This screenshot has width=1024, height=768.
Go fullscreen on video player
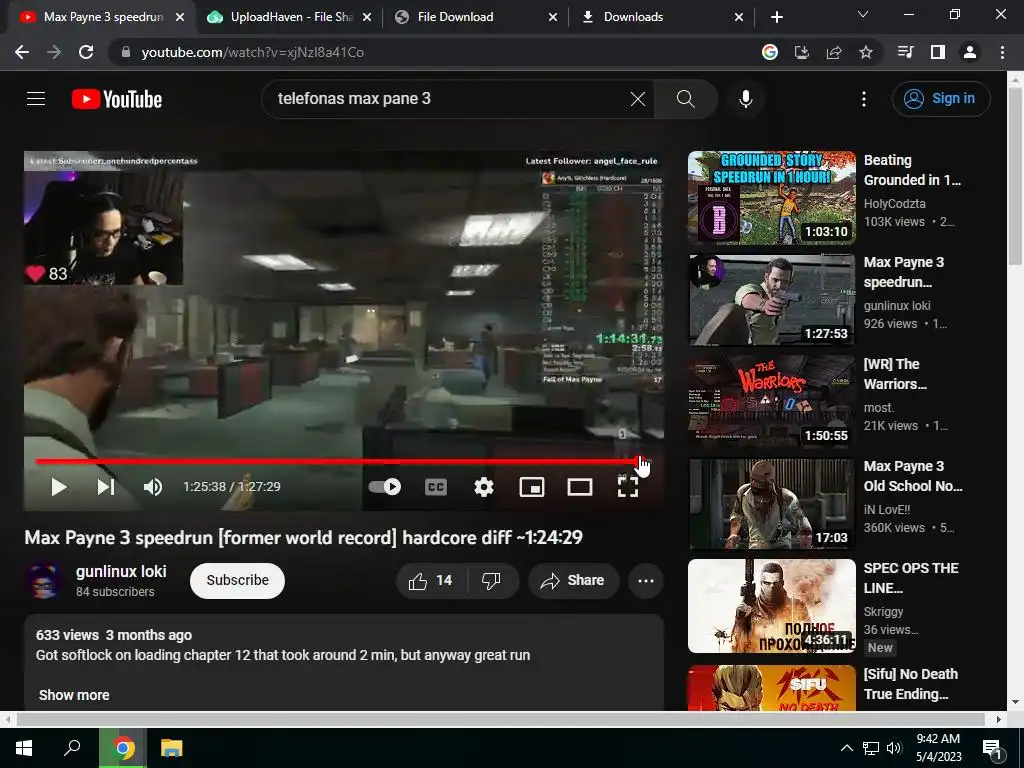[x=628, y=487]
